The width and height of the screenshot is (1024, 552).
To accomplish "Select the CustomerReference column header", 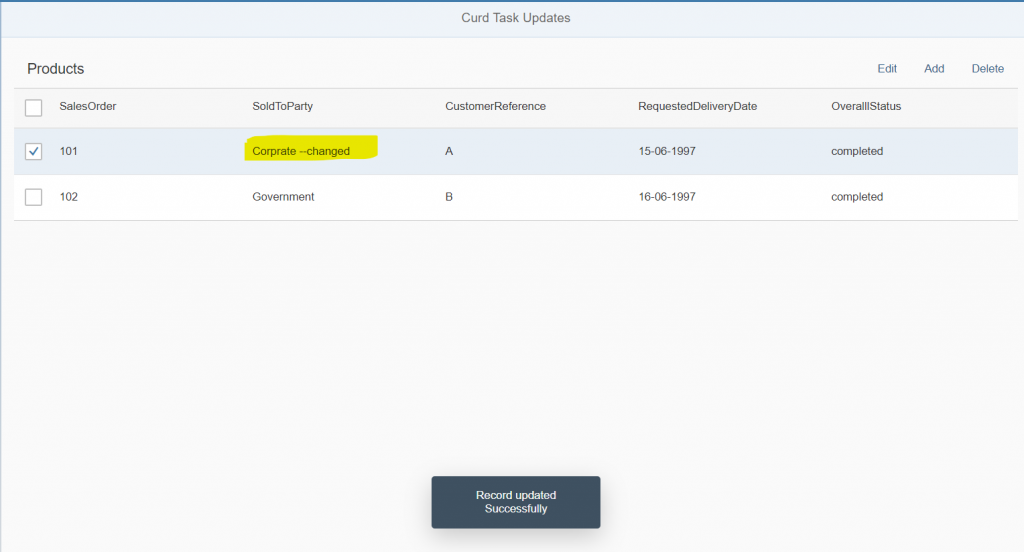I will pyautogui.click(x=496, y=106).
